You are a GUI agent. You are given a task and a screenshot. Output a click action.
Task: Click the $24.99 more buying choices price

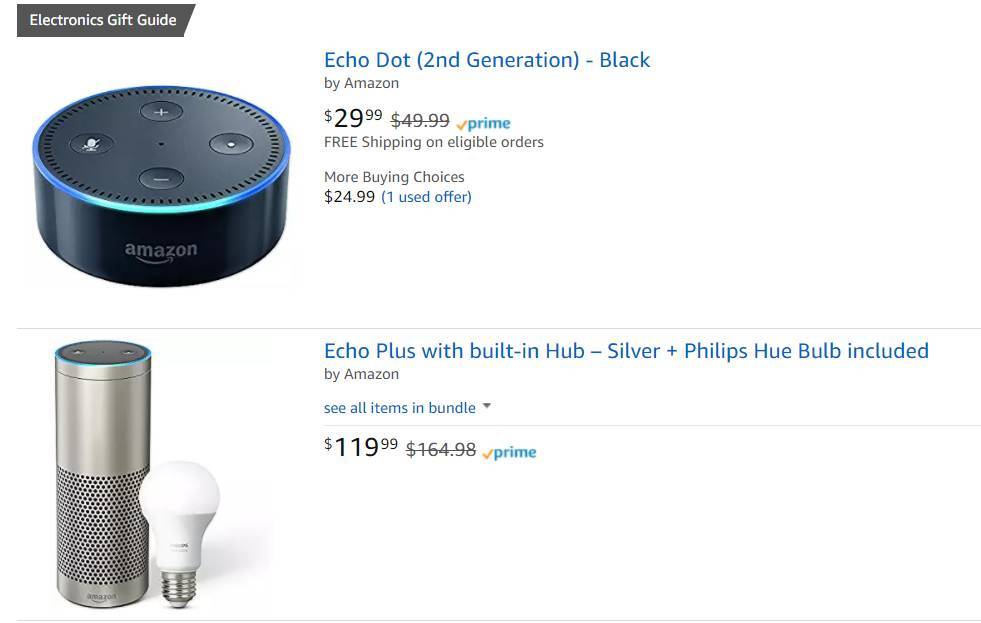349,197
